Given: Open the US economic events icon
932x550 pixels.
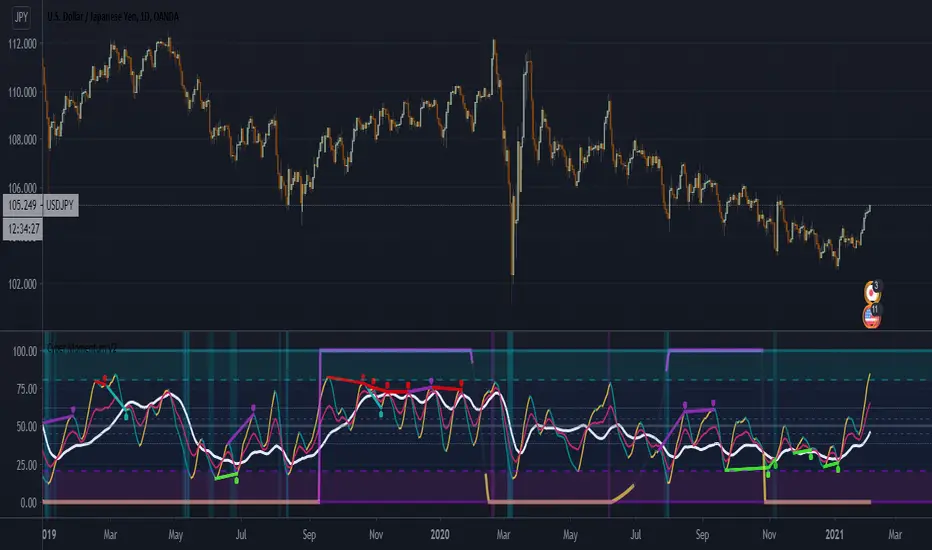Looking at the screenshot, I should pyautogui.click(x=871, y=316).
